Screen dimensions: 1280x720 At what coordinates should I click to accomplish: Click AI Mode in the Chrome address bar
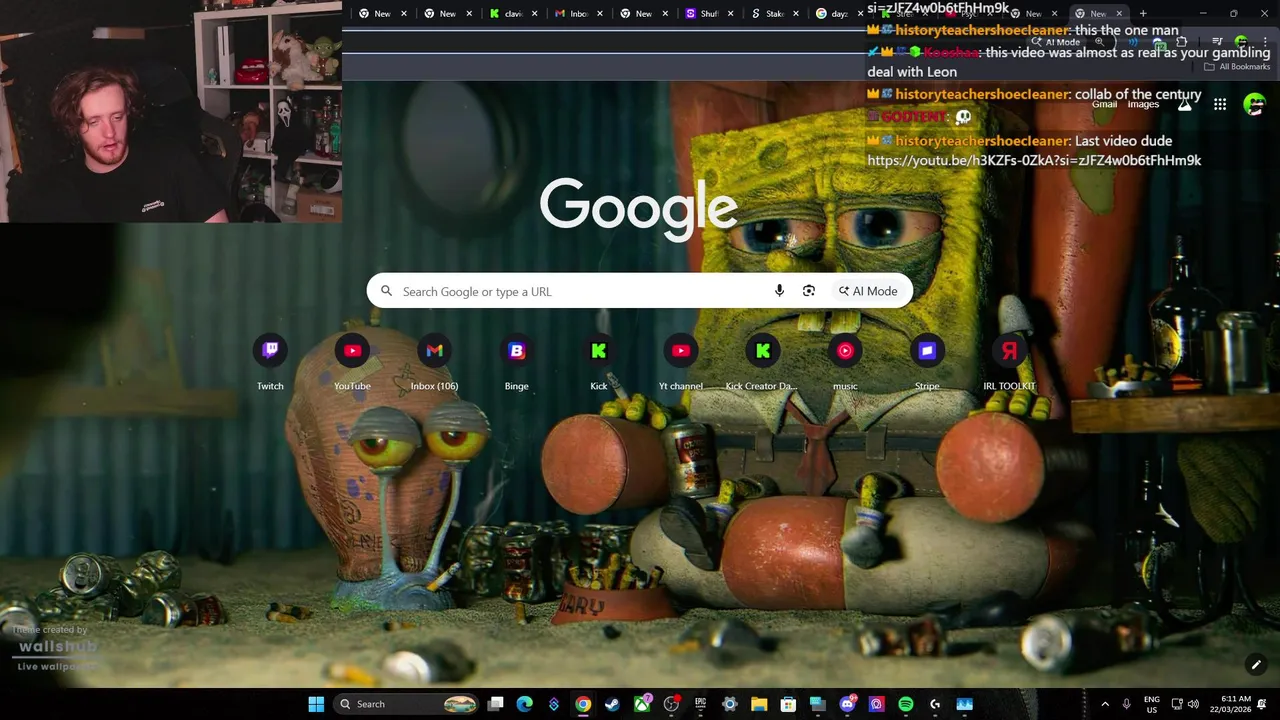(1056, 42)
